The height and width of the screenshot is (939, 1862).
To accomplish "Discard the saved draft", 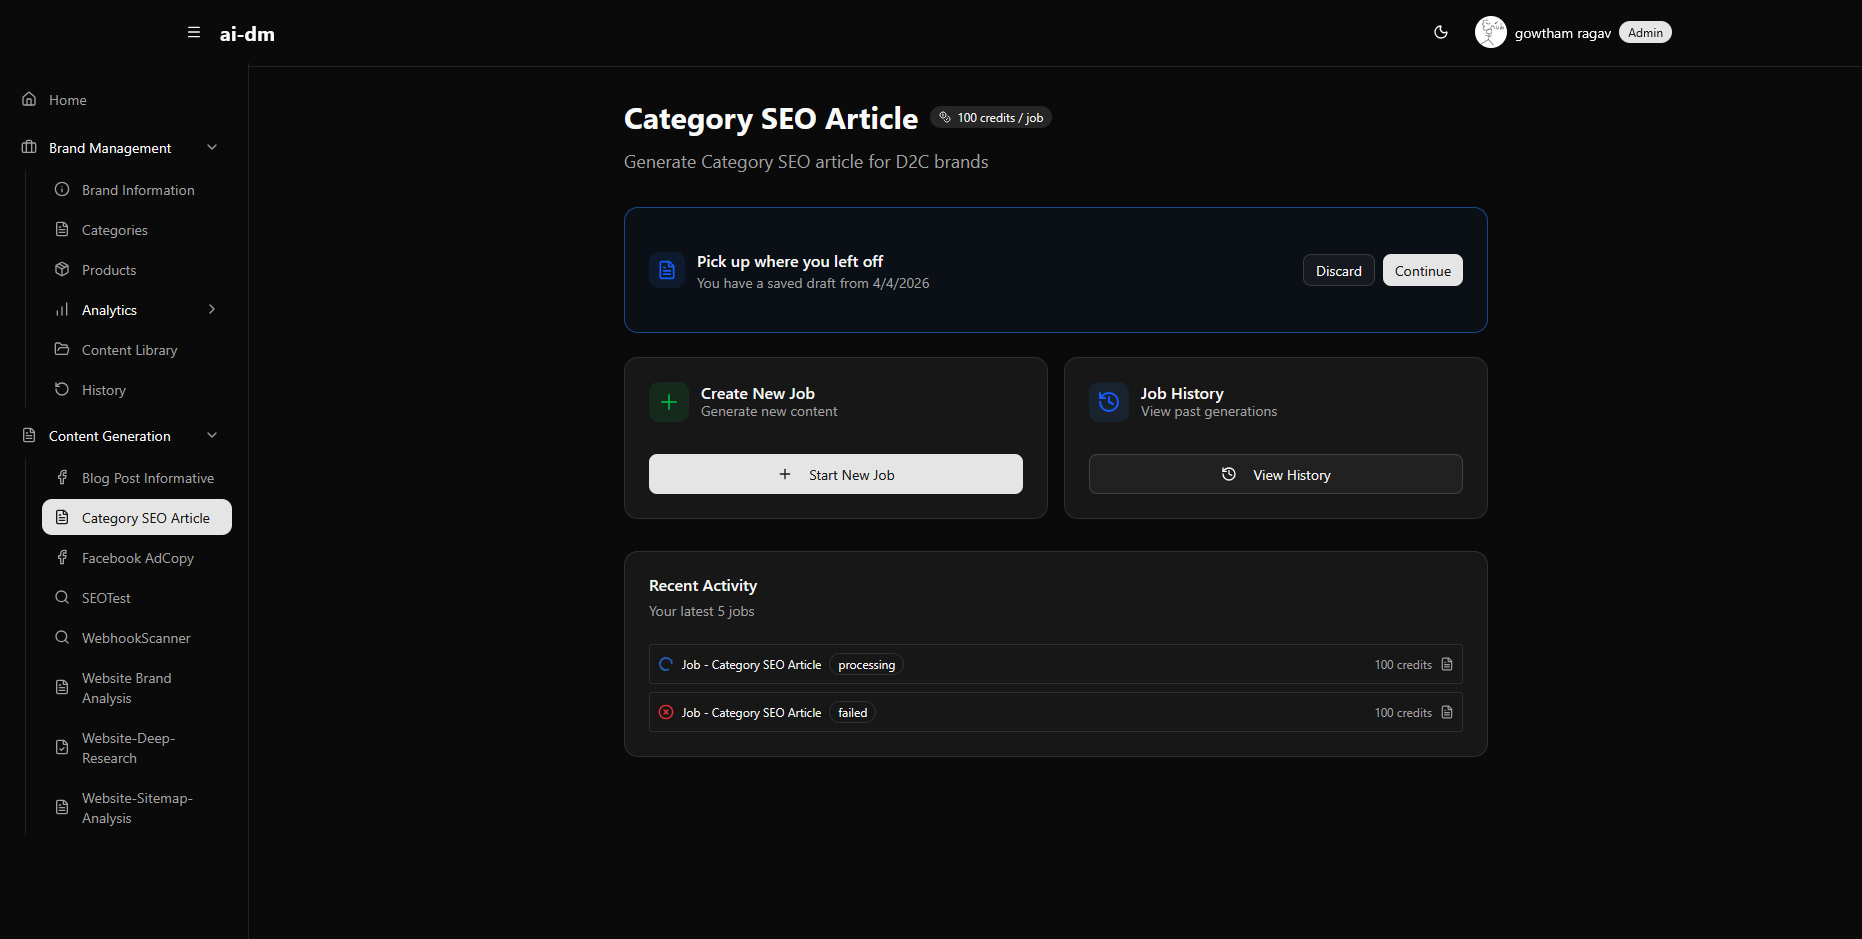I will point(1338,271).
